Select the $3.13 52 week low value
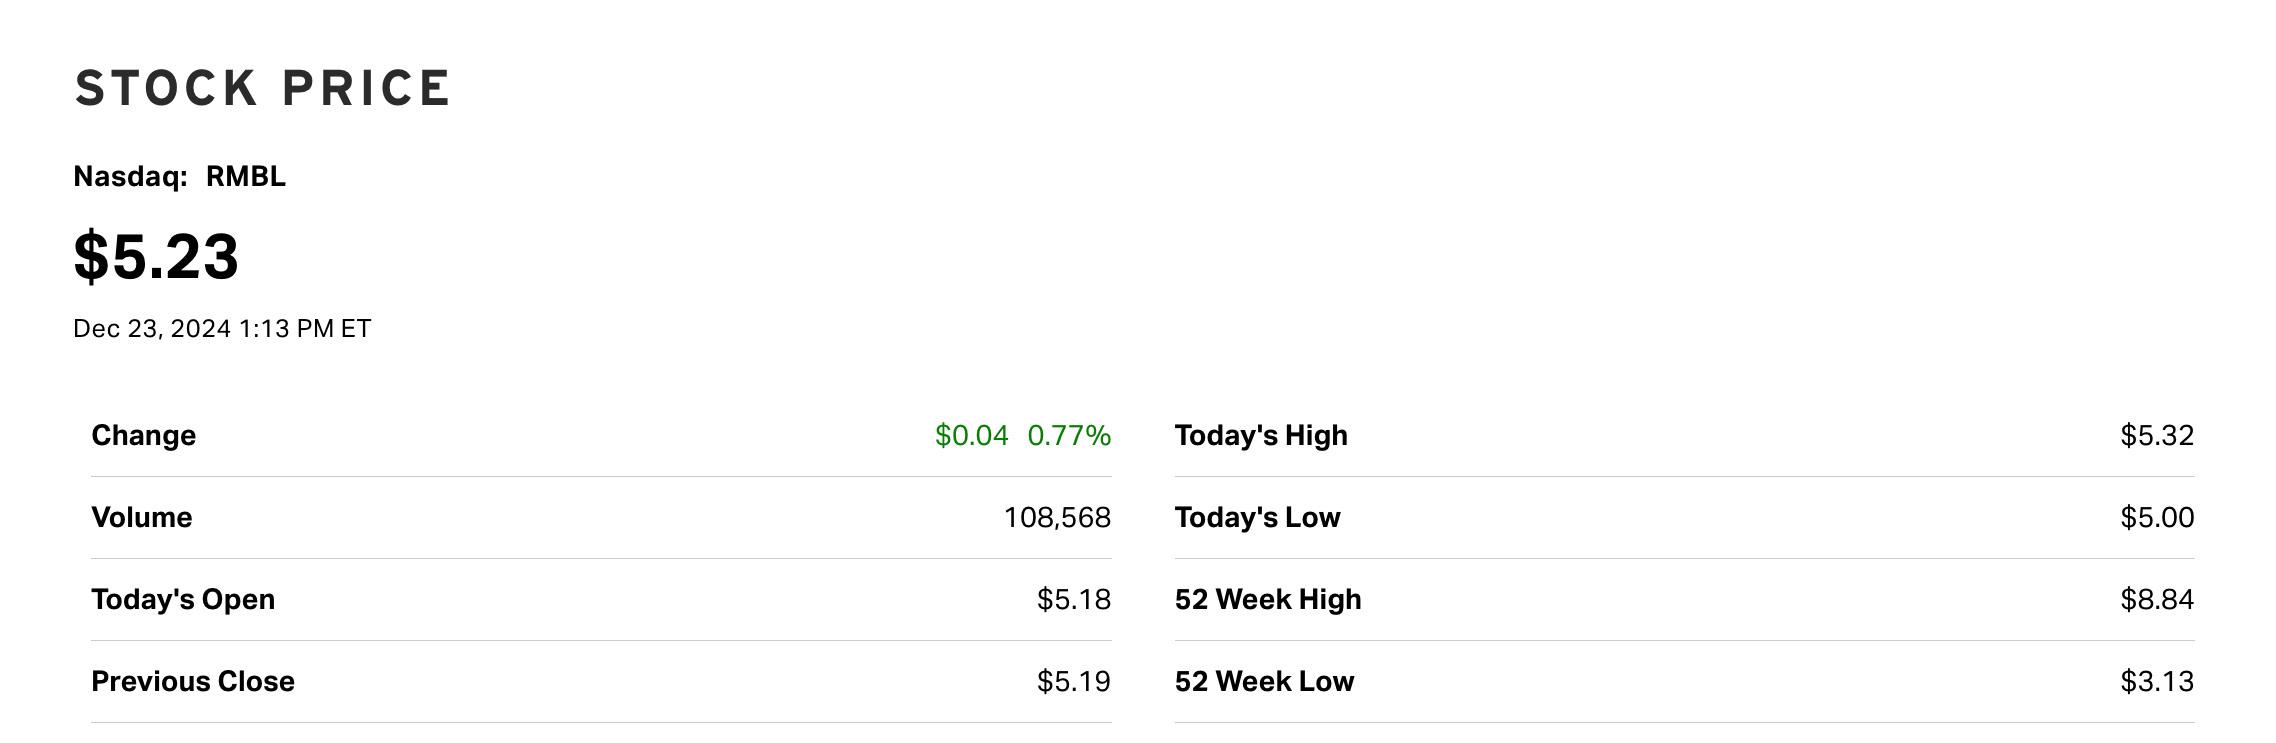Viewport: 2276px width, 743px height. (x=2157, y=682)
